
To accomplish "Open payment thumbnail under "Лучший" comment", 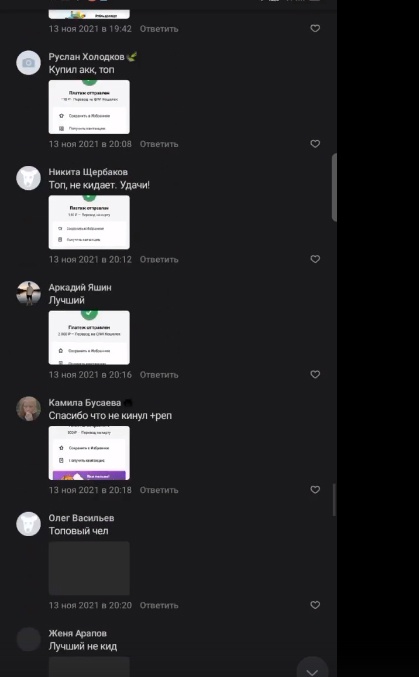I will click(89, 338).
